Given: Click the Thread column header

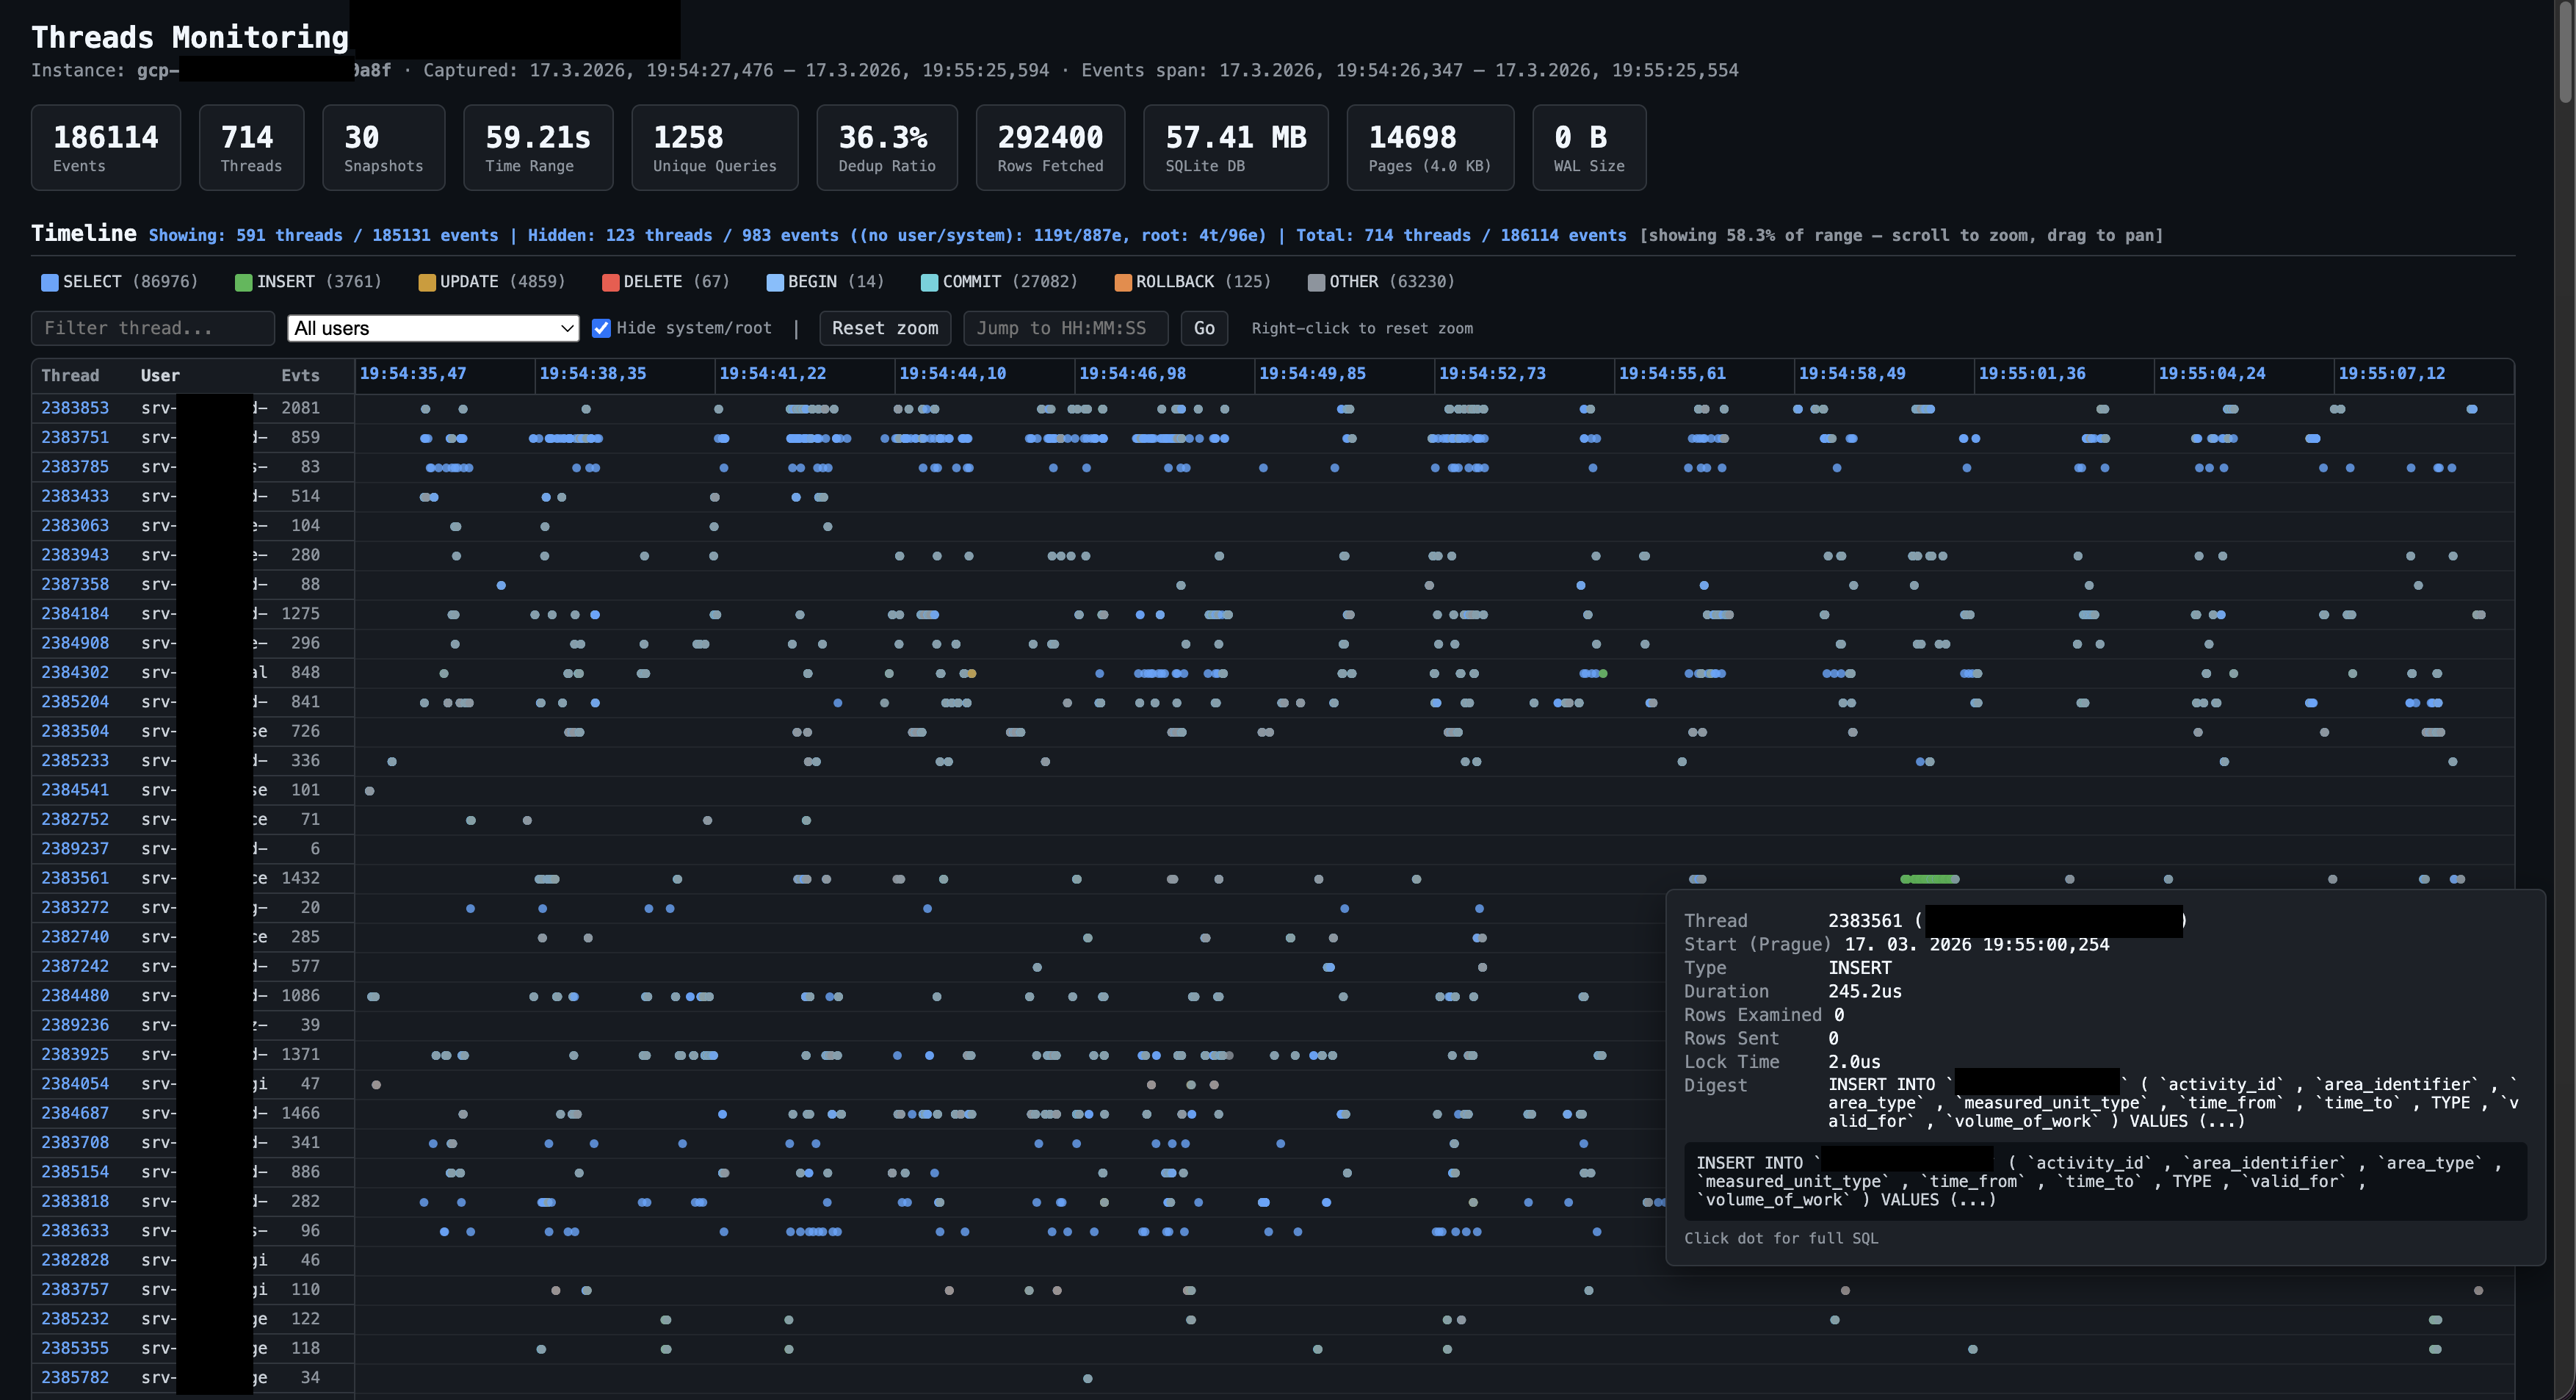Looking at the screenshot, I should coord(70,375).
